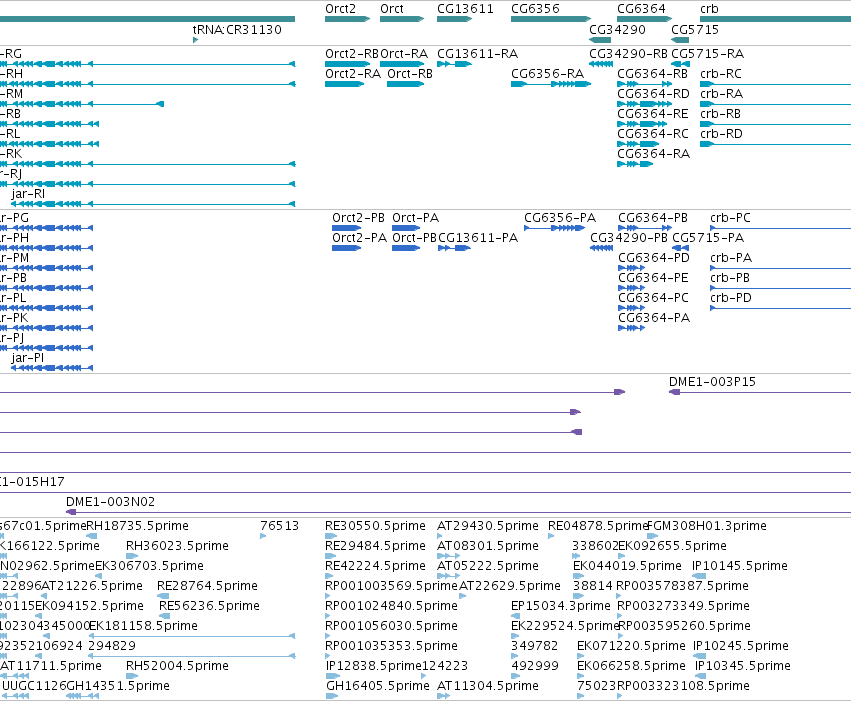851x701 pixels.
Task: Open protein CG13611-PA
Action: 455,248
